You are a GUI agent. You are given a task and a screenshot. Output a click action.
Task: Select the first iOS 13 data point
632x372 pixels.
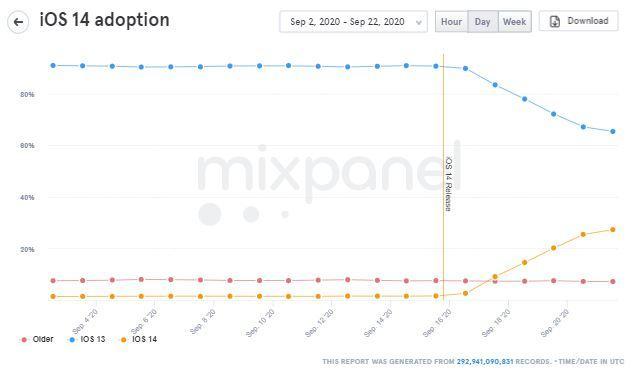[x=53, y=65]
